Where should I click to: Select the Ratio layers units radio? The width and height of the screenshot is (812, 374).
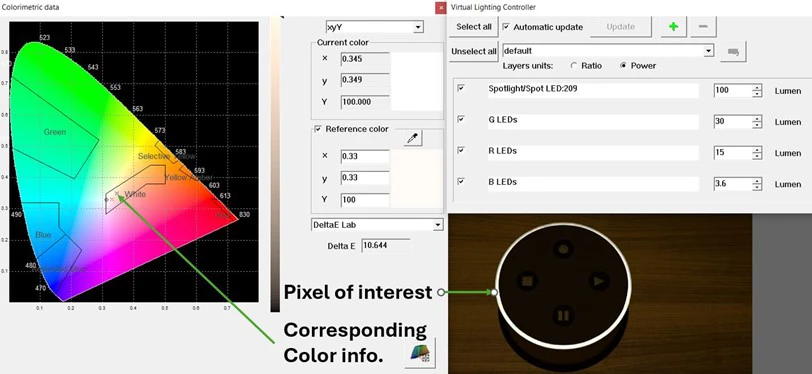(573, 66)
